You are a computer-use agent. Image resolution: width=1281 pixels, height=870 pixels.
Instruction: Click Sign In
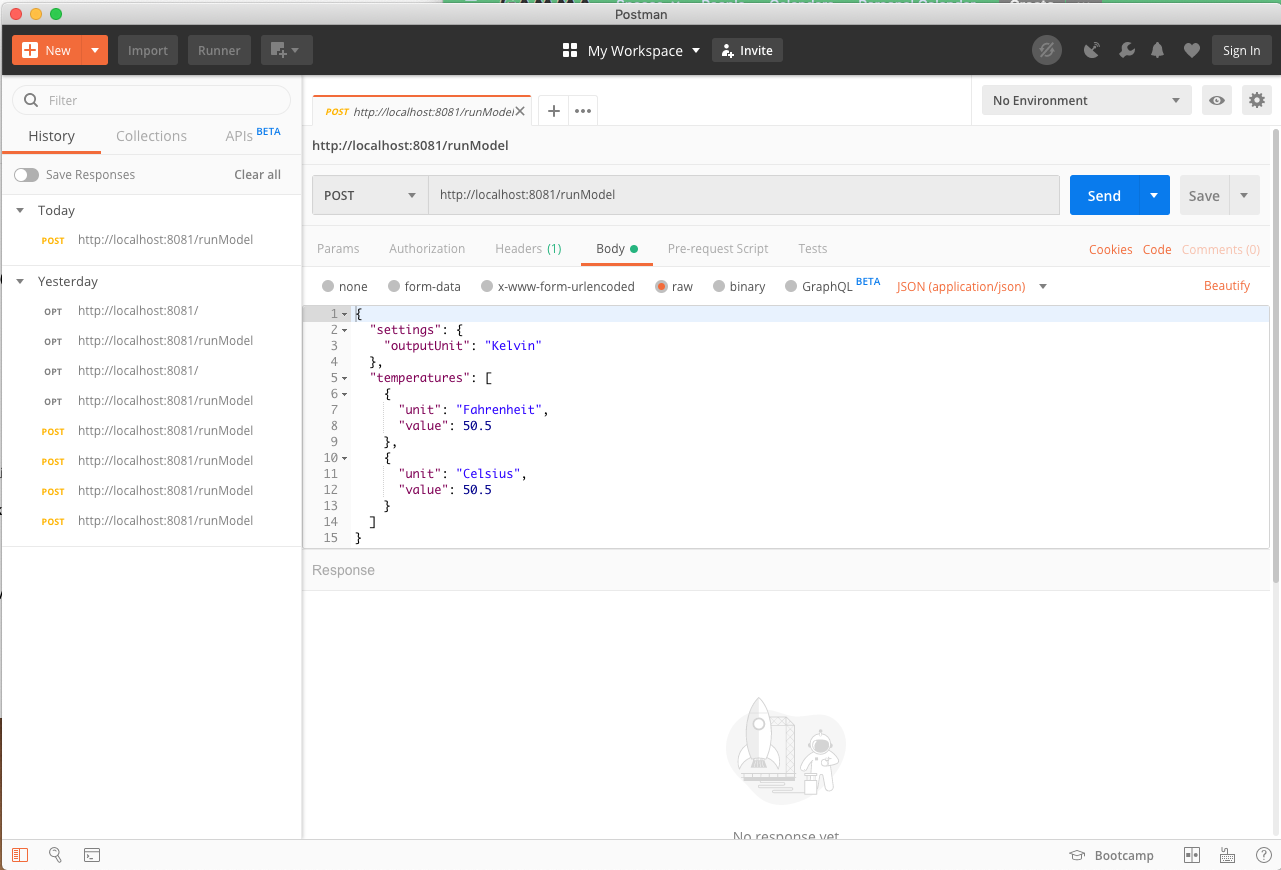[x=1241, y=50]
